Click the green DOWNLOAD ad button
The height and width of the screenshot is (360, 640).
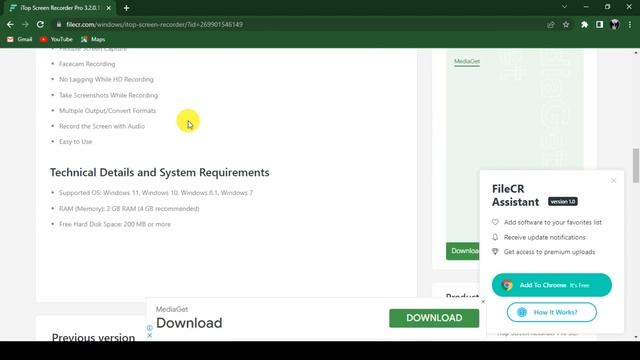[434, 318]
